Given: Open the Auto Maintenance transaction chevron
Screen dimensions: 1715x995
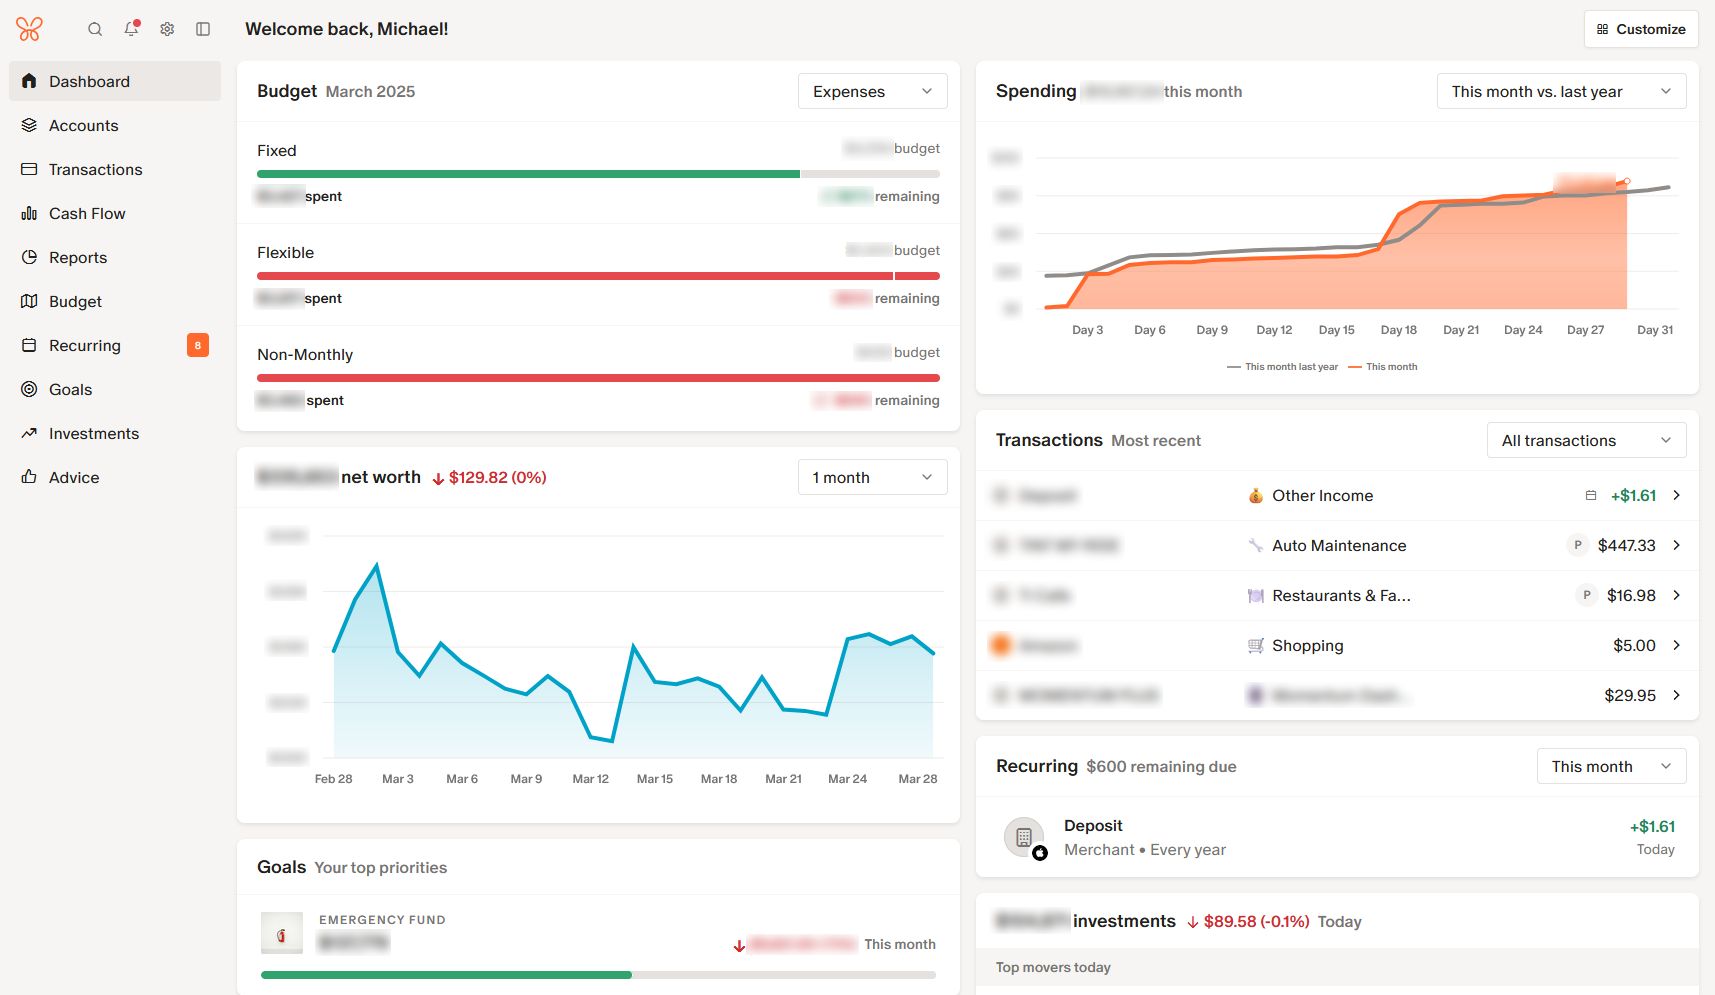Looking at the screenshot, I should (x=1677, y=545).
